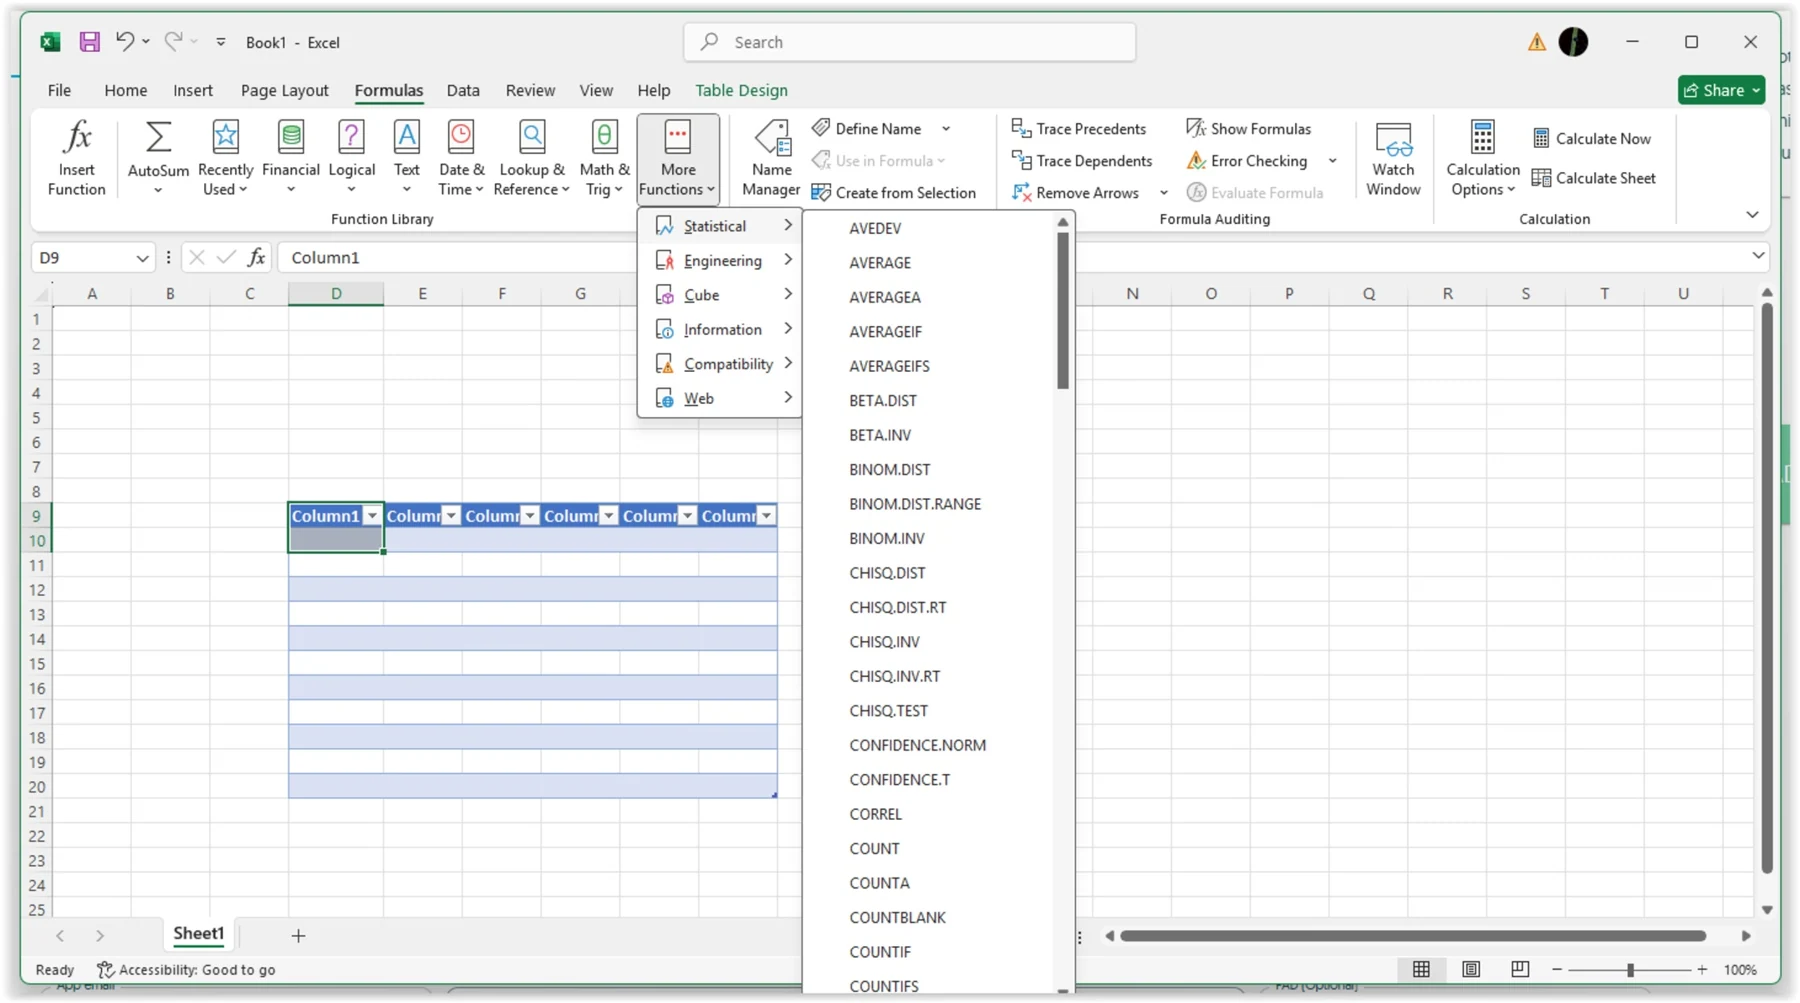Open the Compatibility submenu

(720, 364)
